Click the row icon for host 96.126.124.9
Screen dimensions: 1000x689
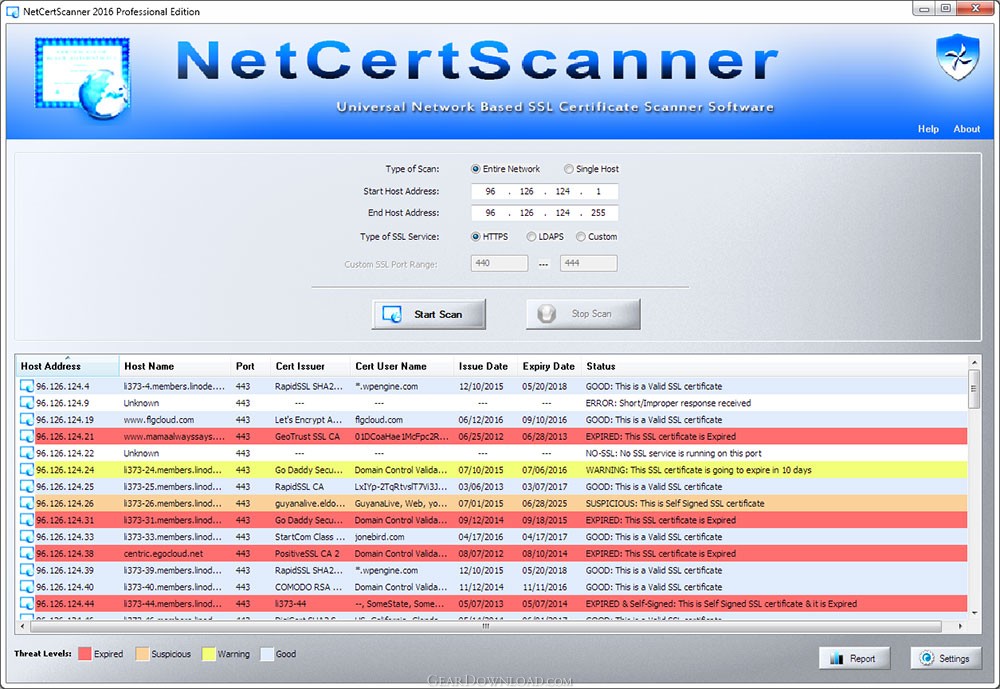pyautogui.click(x=27, y=403)
